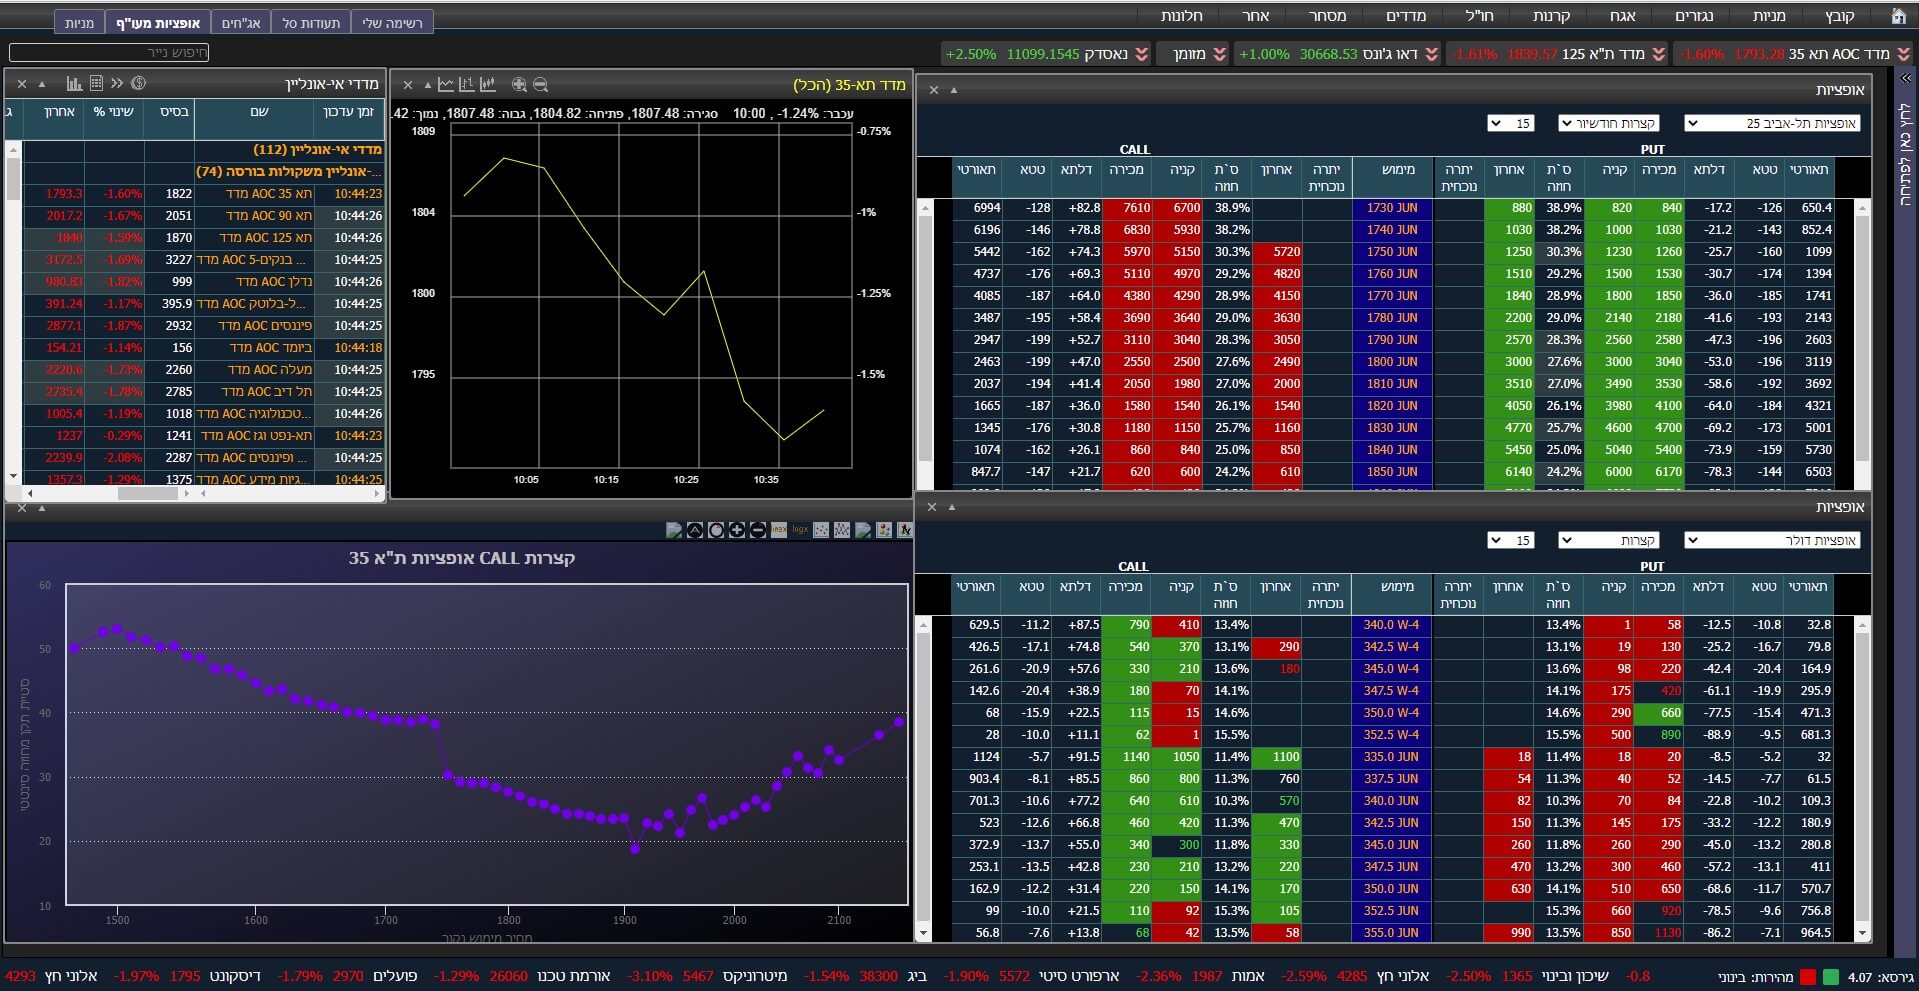The width and height of the screenshot is (1919, 991).
Task: Zoom in on the TA-35 index chart
Action: [x=519, y=85]
